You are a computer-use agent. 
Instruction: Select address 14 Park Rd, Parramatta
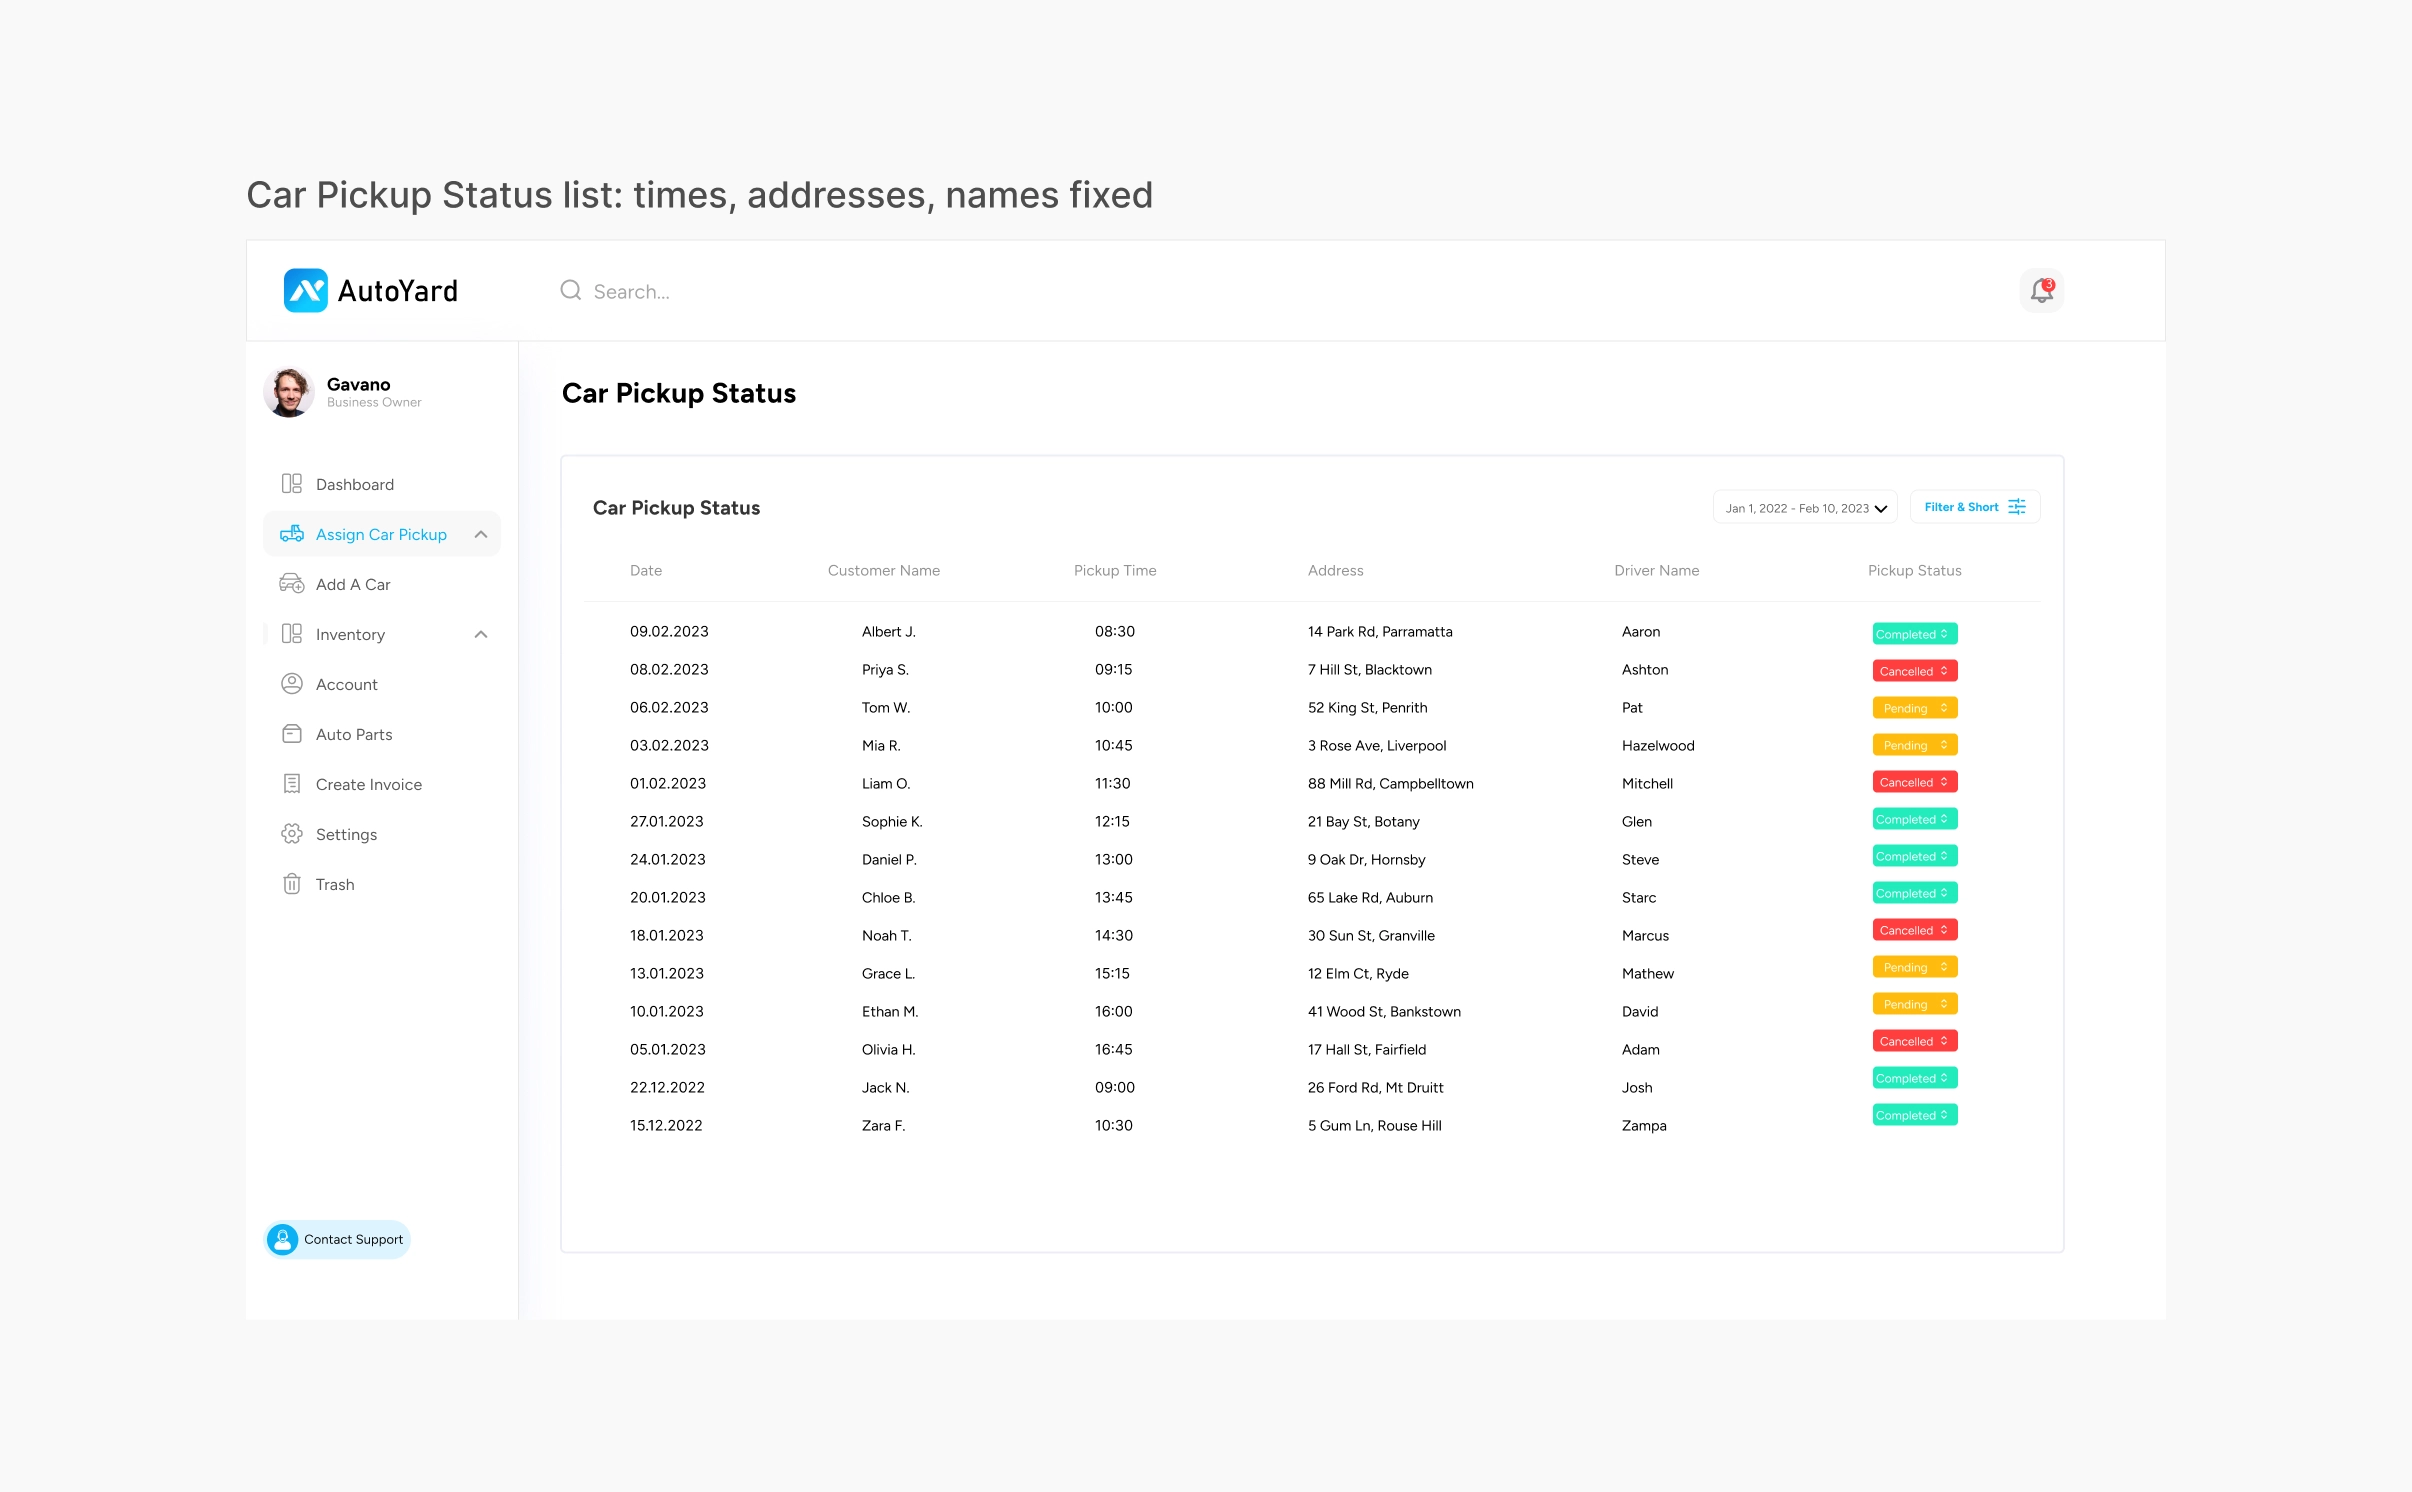pos(1380,632)
